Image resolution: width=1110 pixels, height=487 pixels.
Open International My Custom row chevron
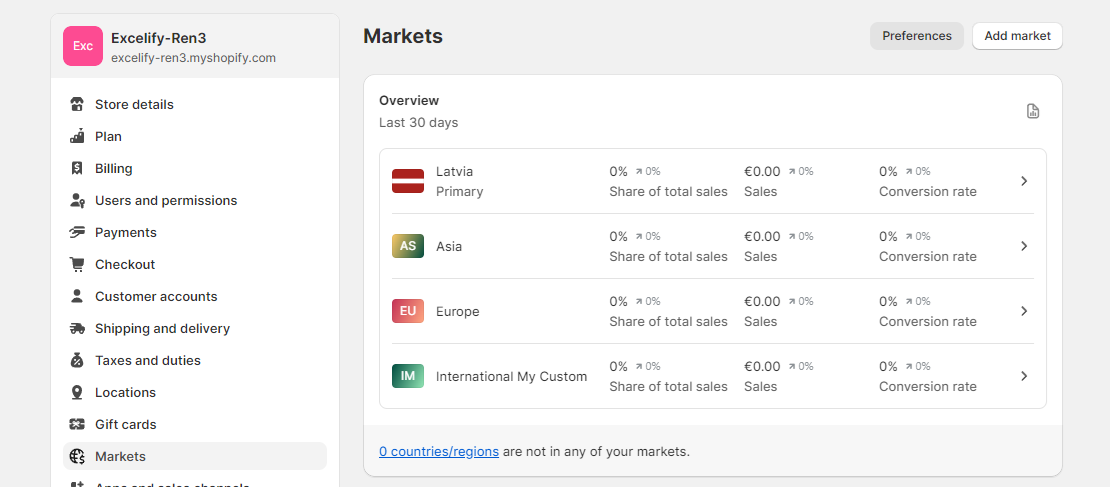coord(1023,376)
